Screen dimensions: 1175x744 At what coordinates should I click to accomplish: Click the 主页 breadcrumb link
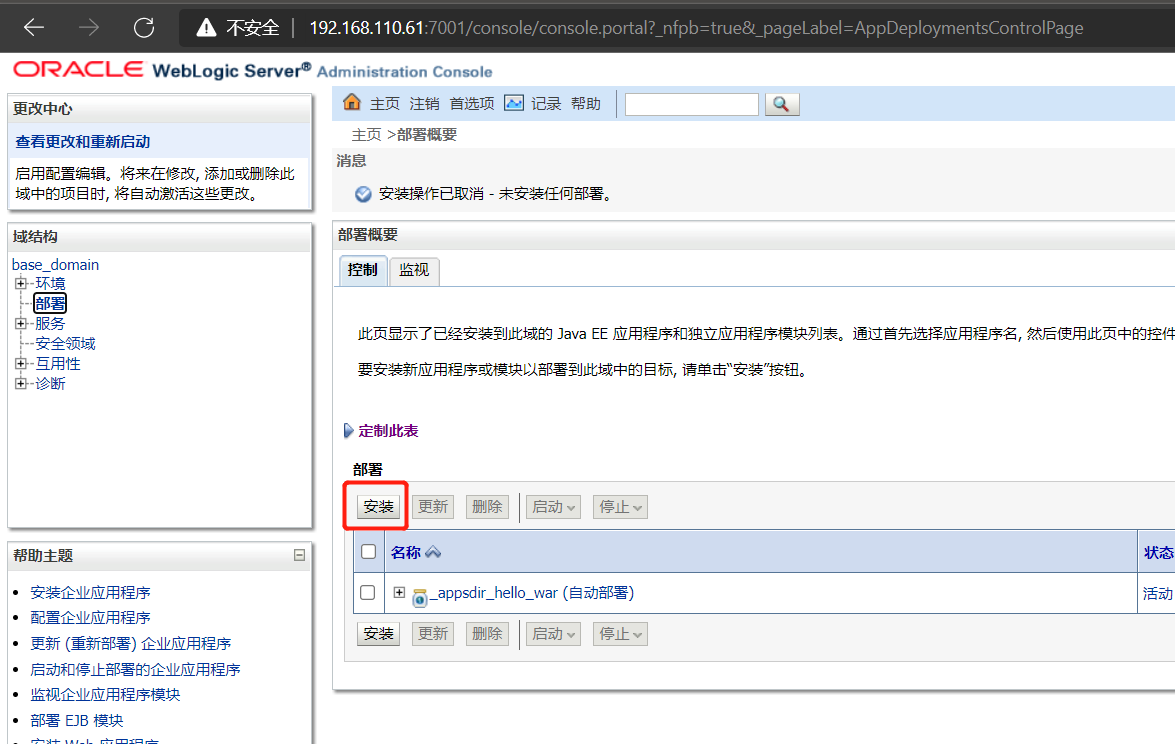click(x=366, y=135)
